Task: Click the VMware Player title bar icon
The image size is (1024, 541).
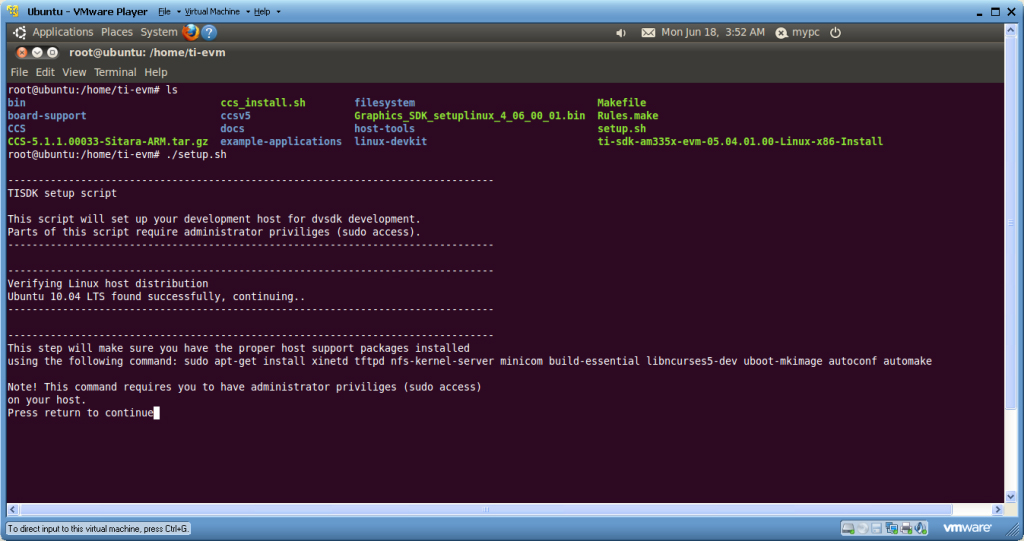Action: tap(13, 11)
